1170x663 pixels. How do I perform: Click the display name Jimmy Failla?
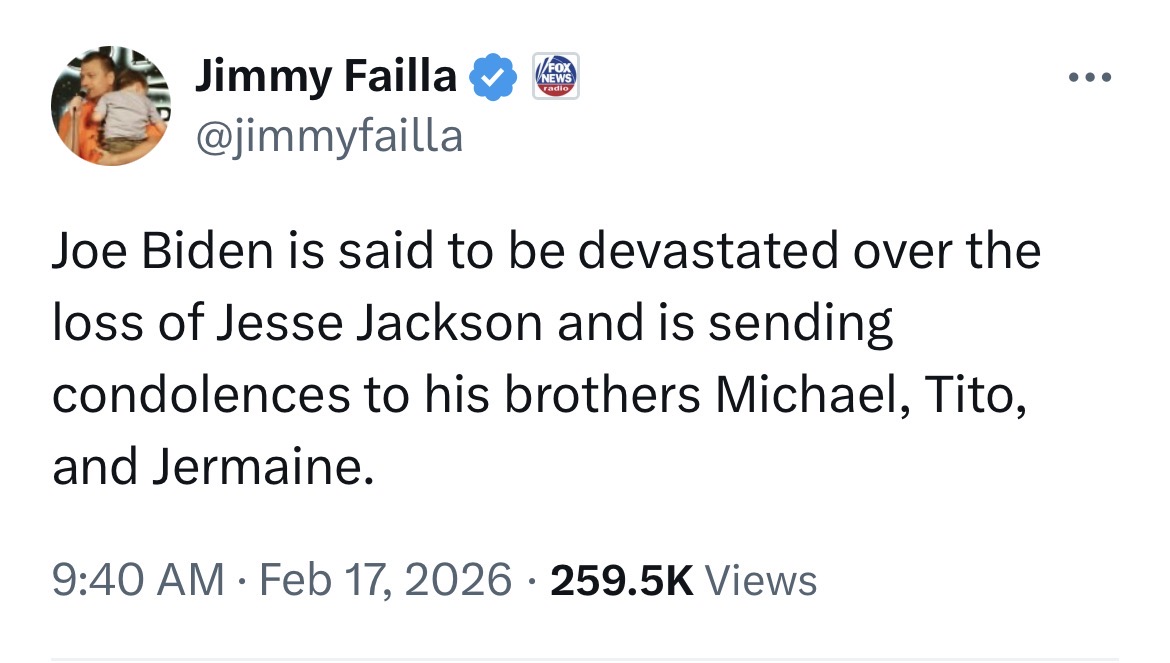click(x=326, y=77)
